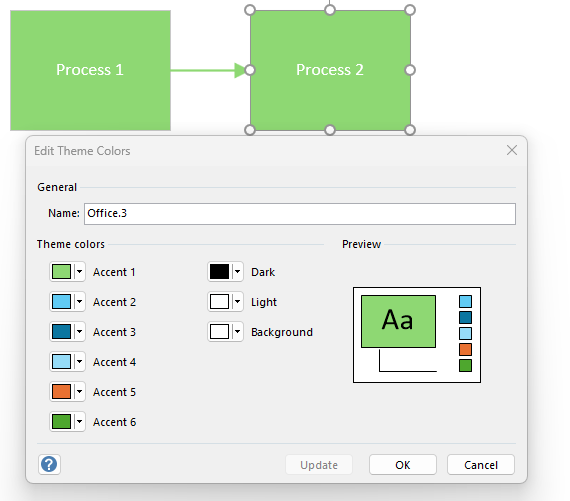Viewport: 570px width, 501px height.
Task: Select the Process 2 shape
Action: tap(330, 70)
